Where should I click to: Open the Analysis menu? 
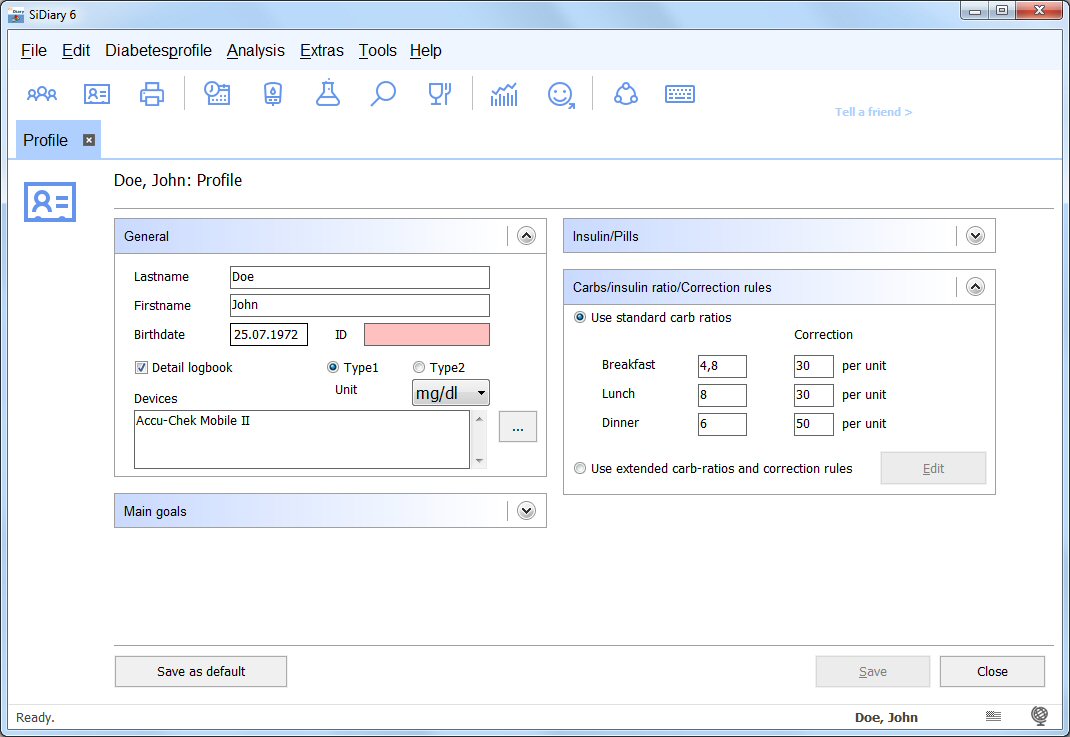click(x=255, y=50)
